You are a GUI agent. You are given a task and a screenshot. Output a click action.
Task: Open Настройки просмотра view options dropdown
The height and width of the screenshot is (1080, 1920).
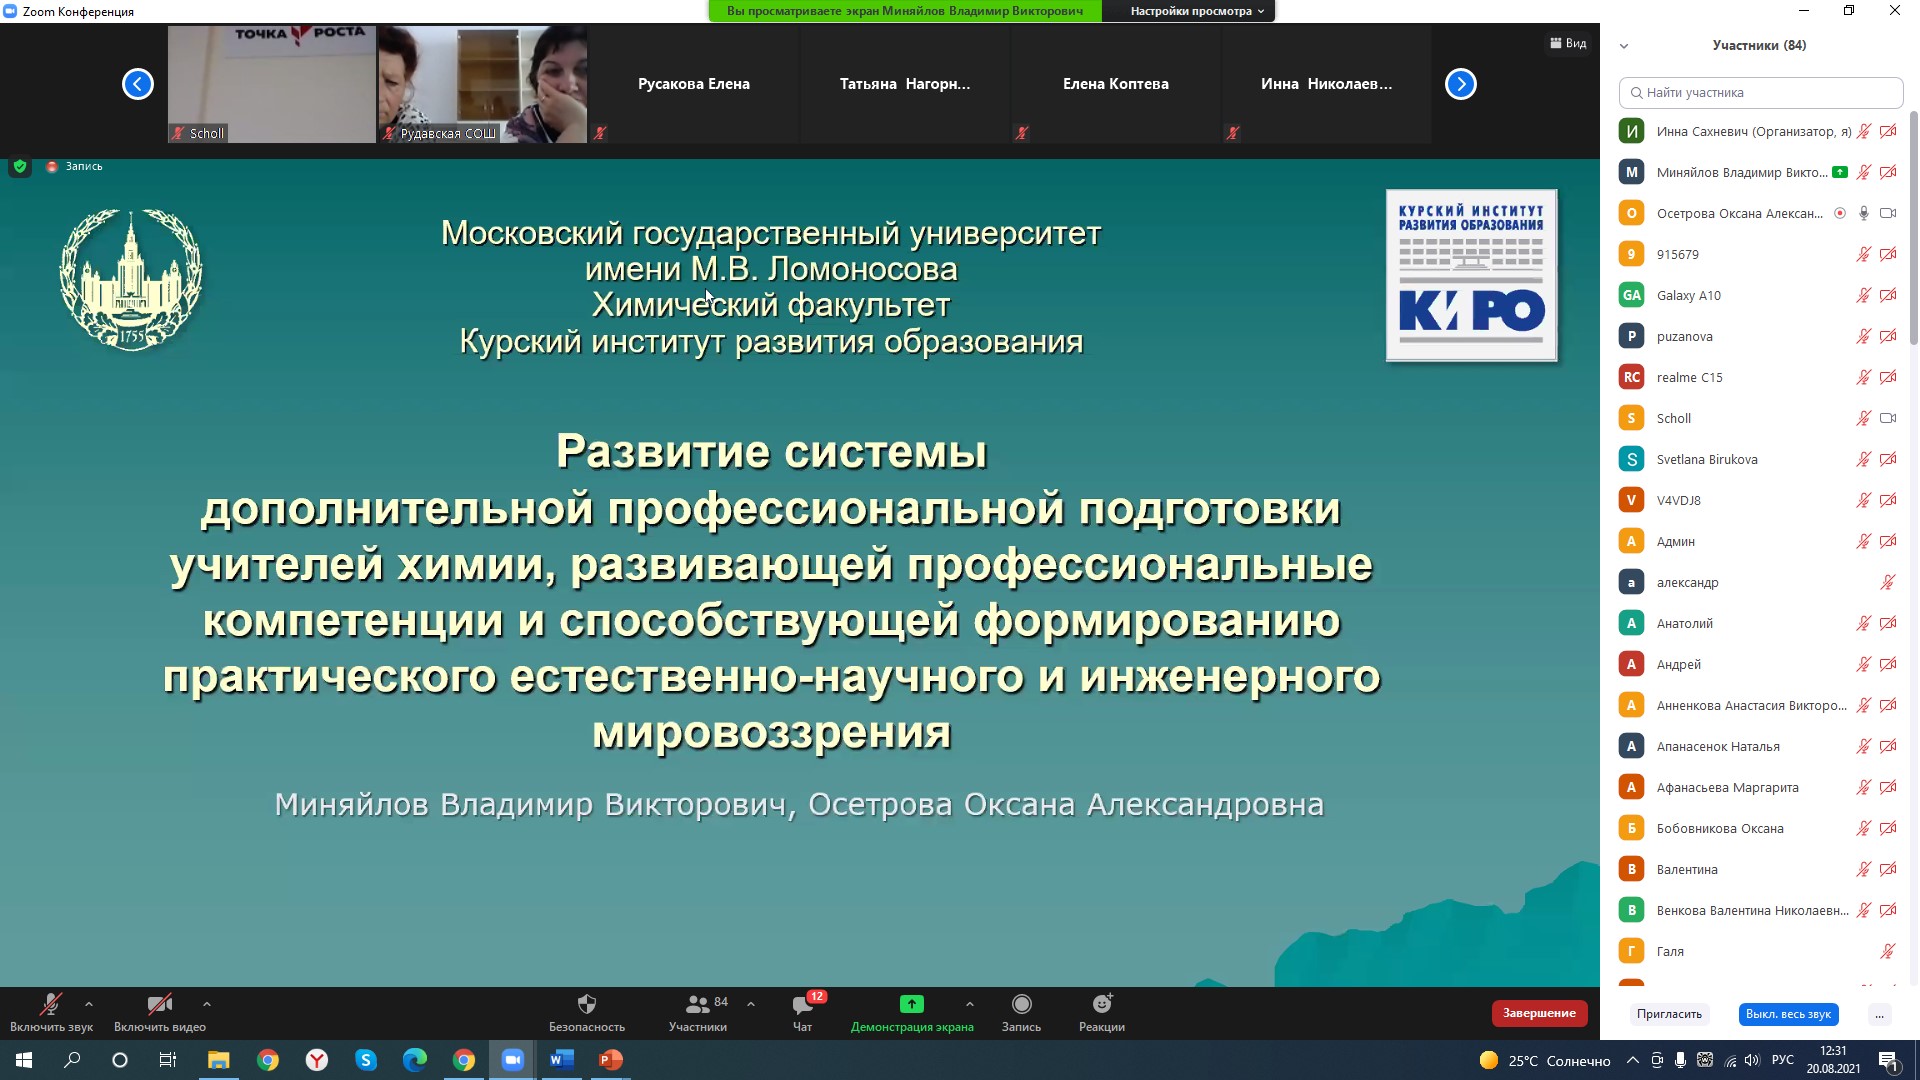pos(1197,11)
